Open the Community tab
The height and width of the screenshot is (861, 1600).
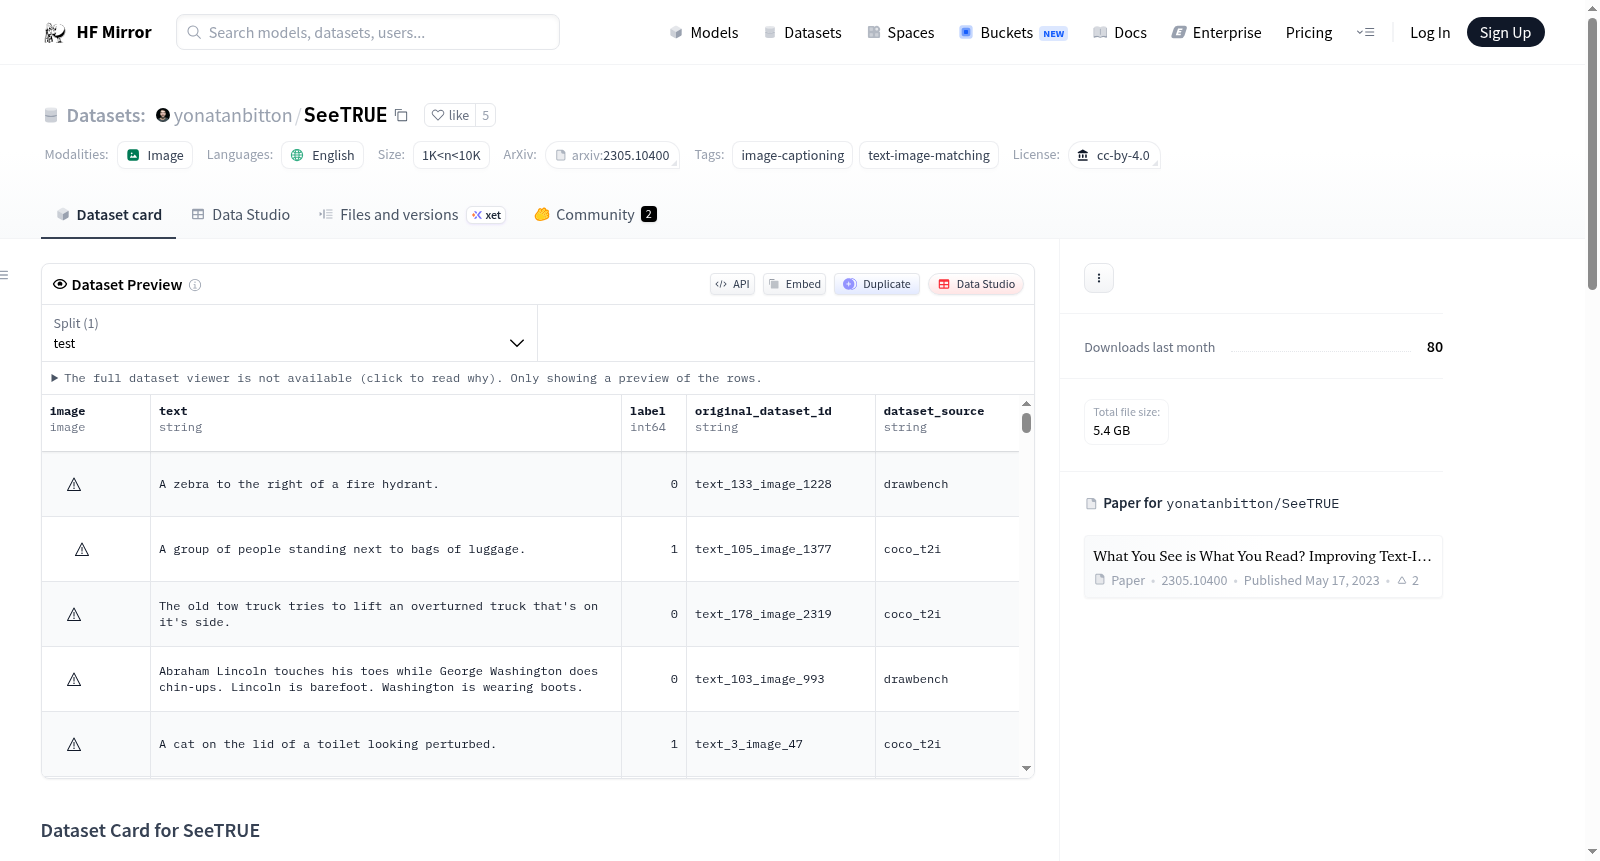click(x=596, y=215)
